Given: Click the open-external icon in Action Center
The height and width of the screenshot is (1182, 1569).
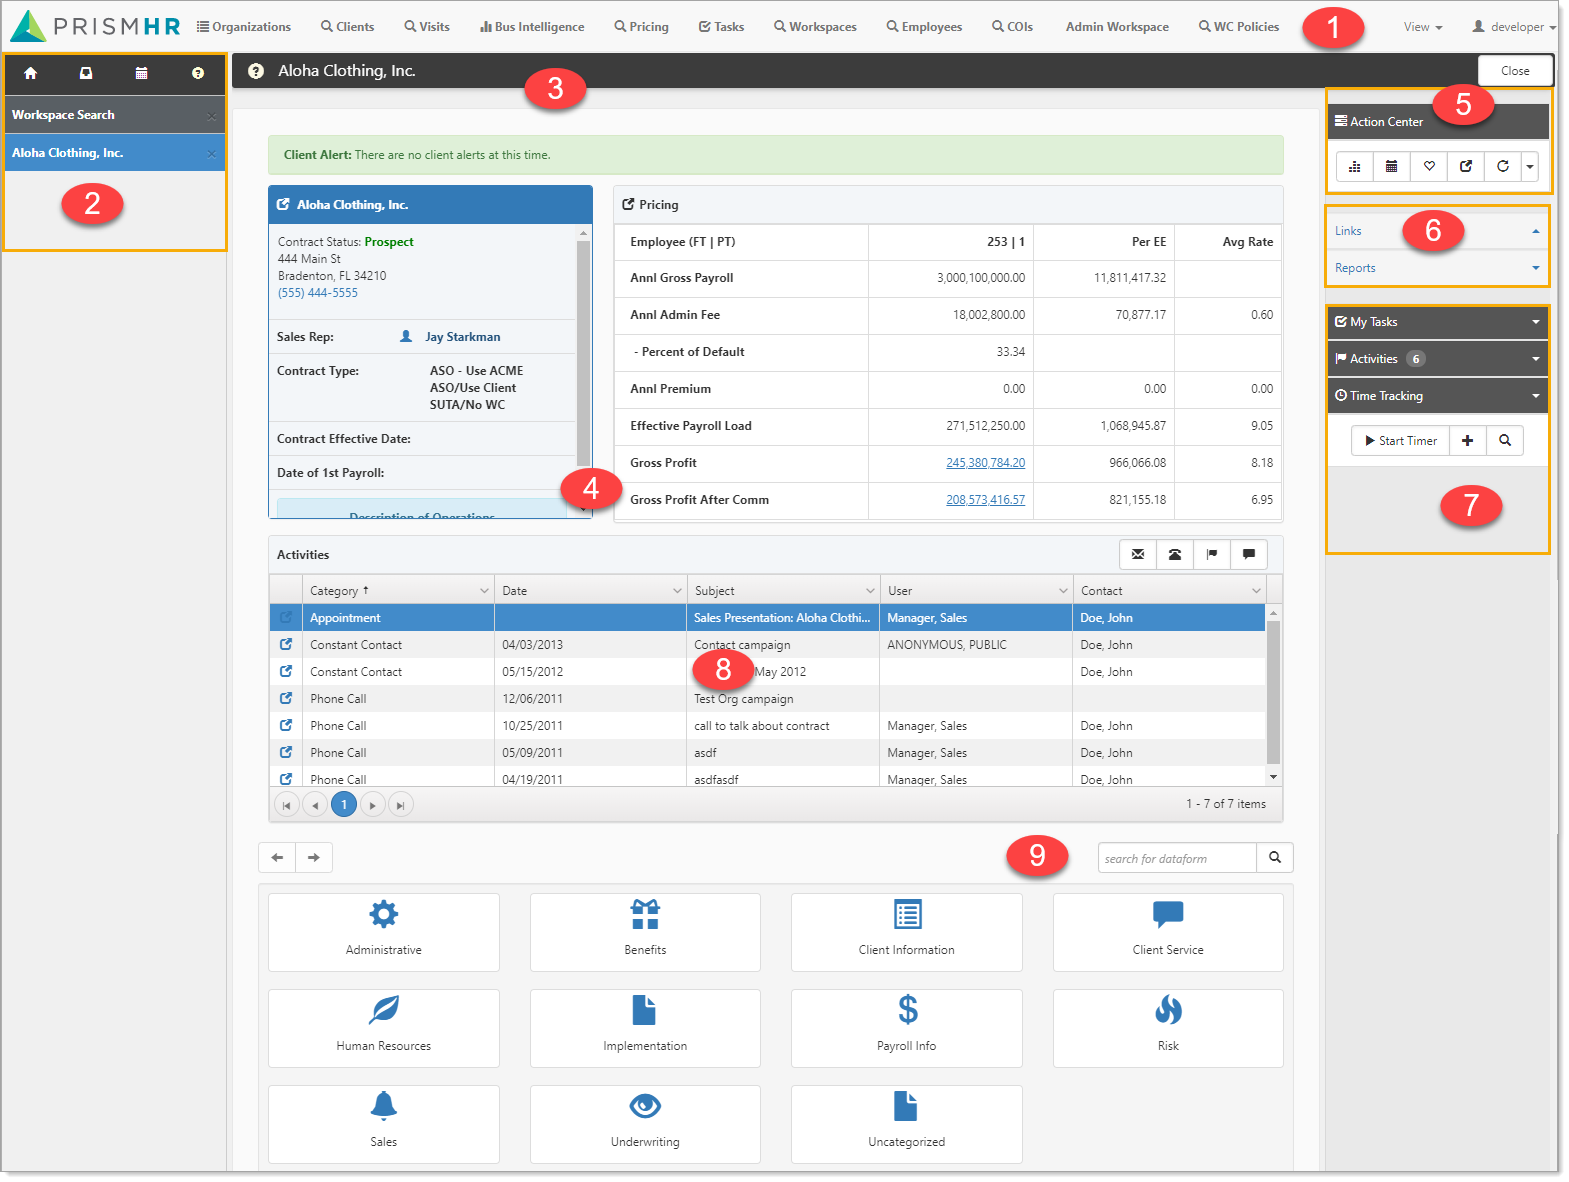Looking at the screenshot, I should (1466, 166).
